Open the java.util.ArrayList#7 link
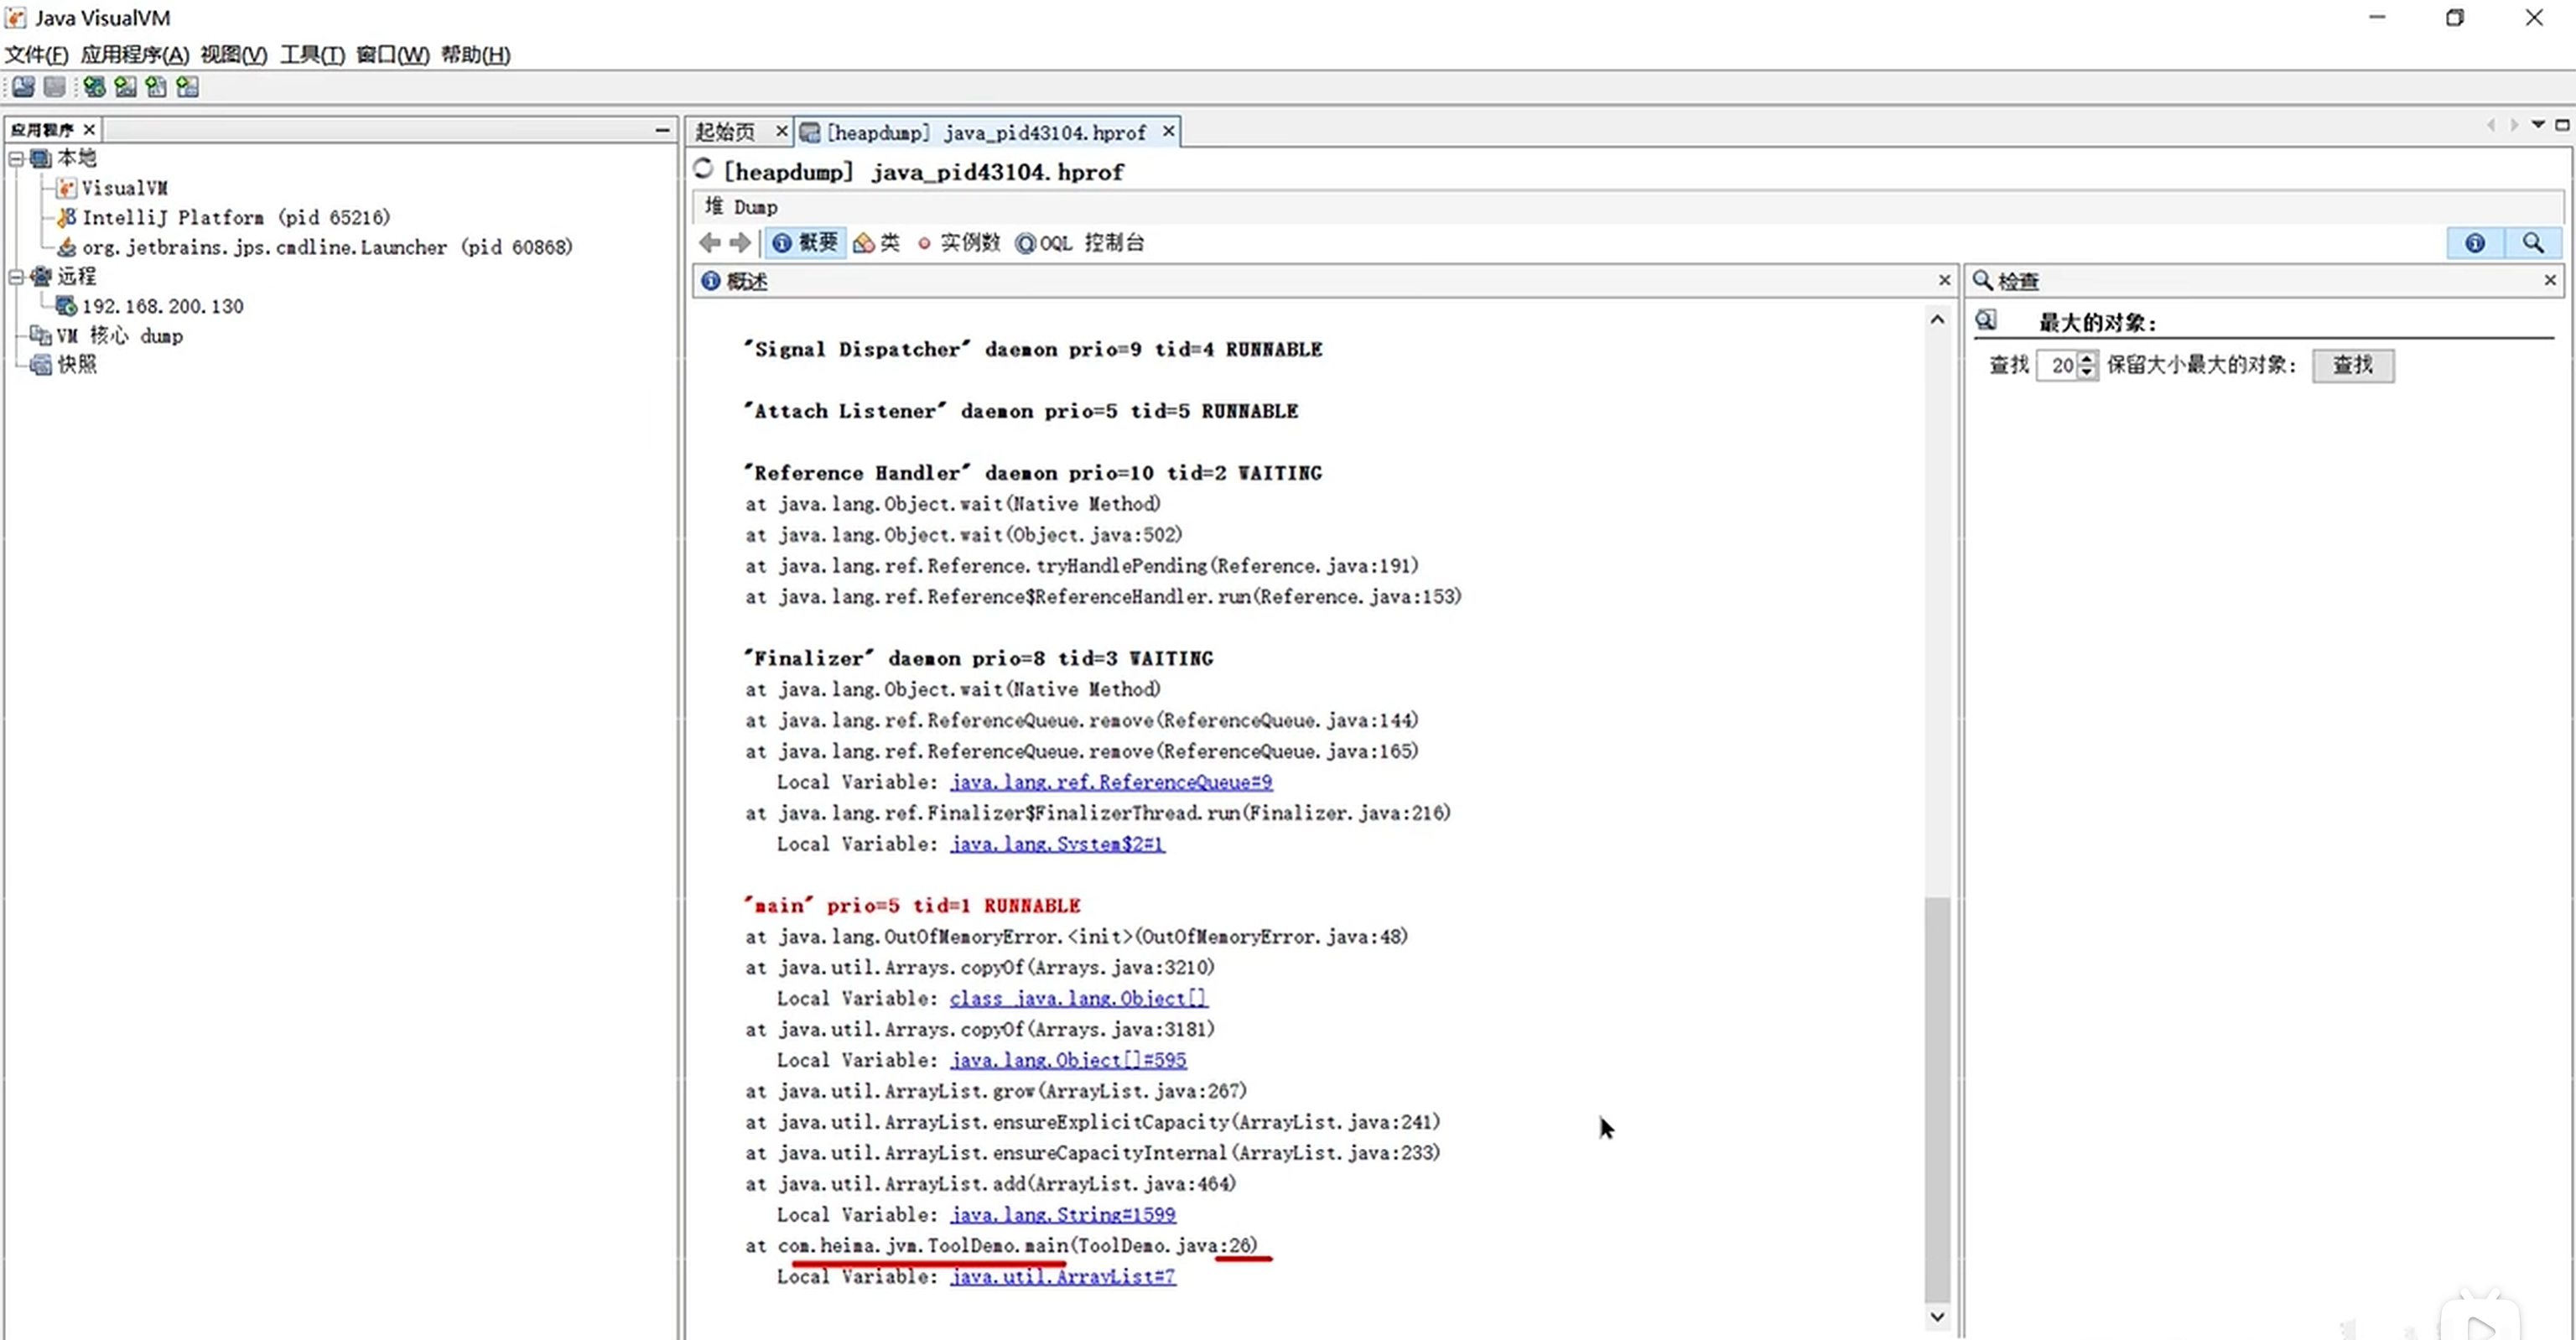 (1062, 1276)
